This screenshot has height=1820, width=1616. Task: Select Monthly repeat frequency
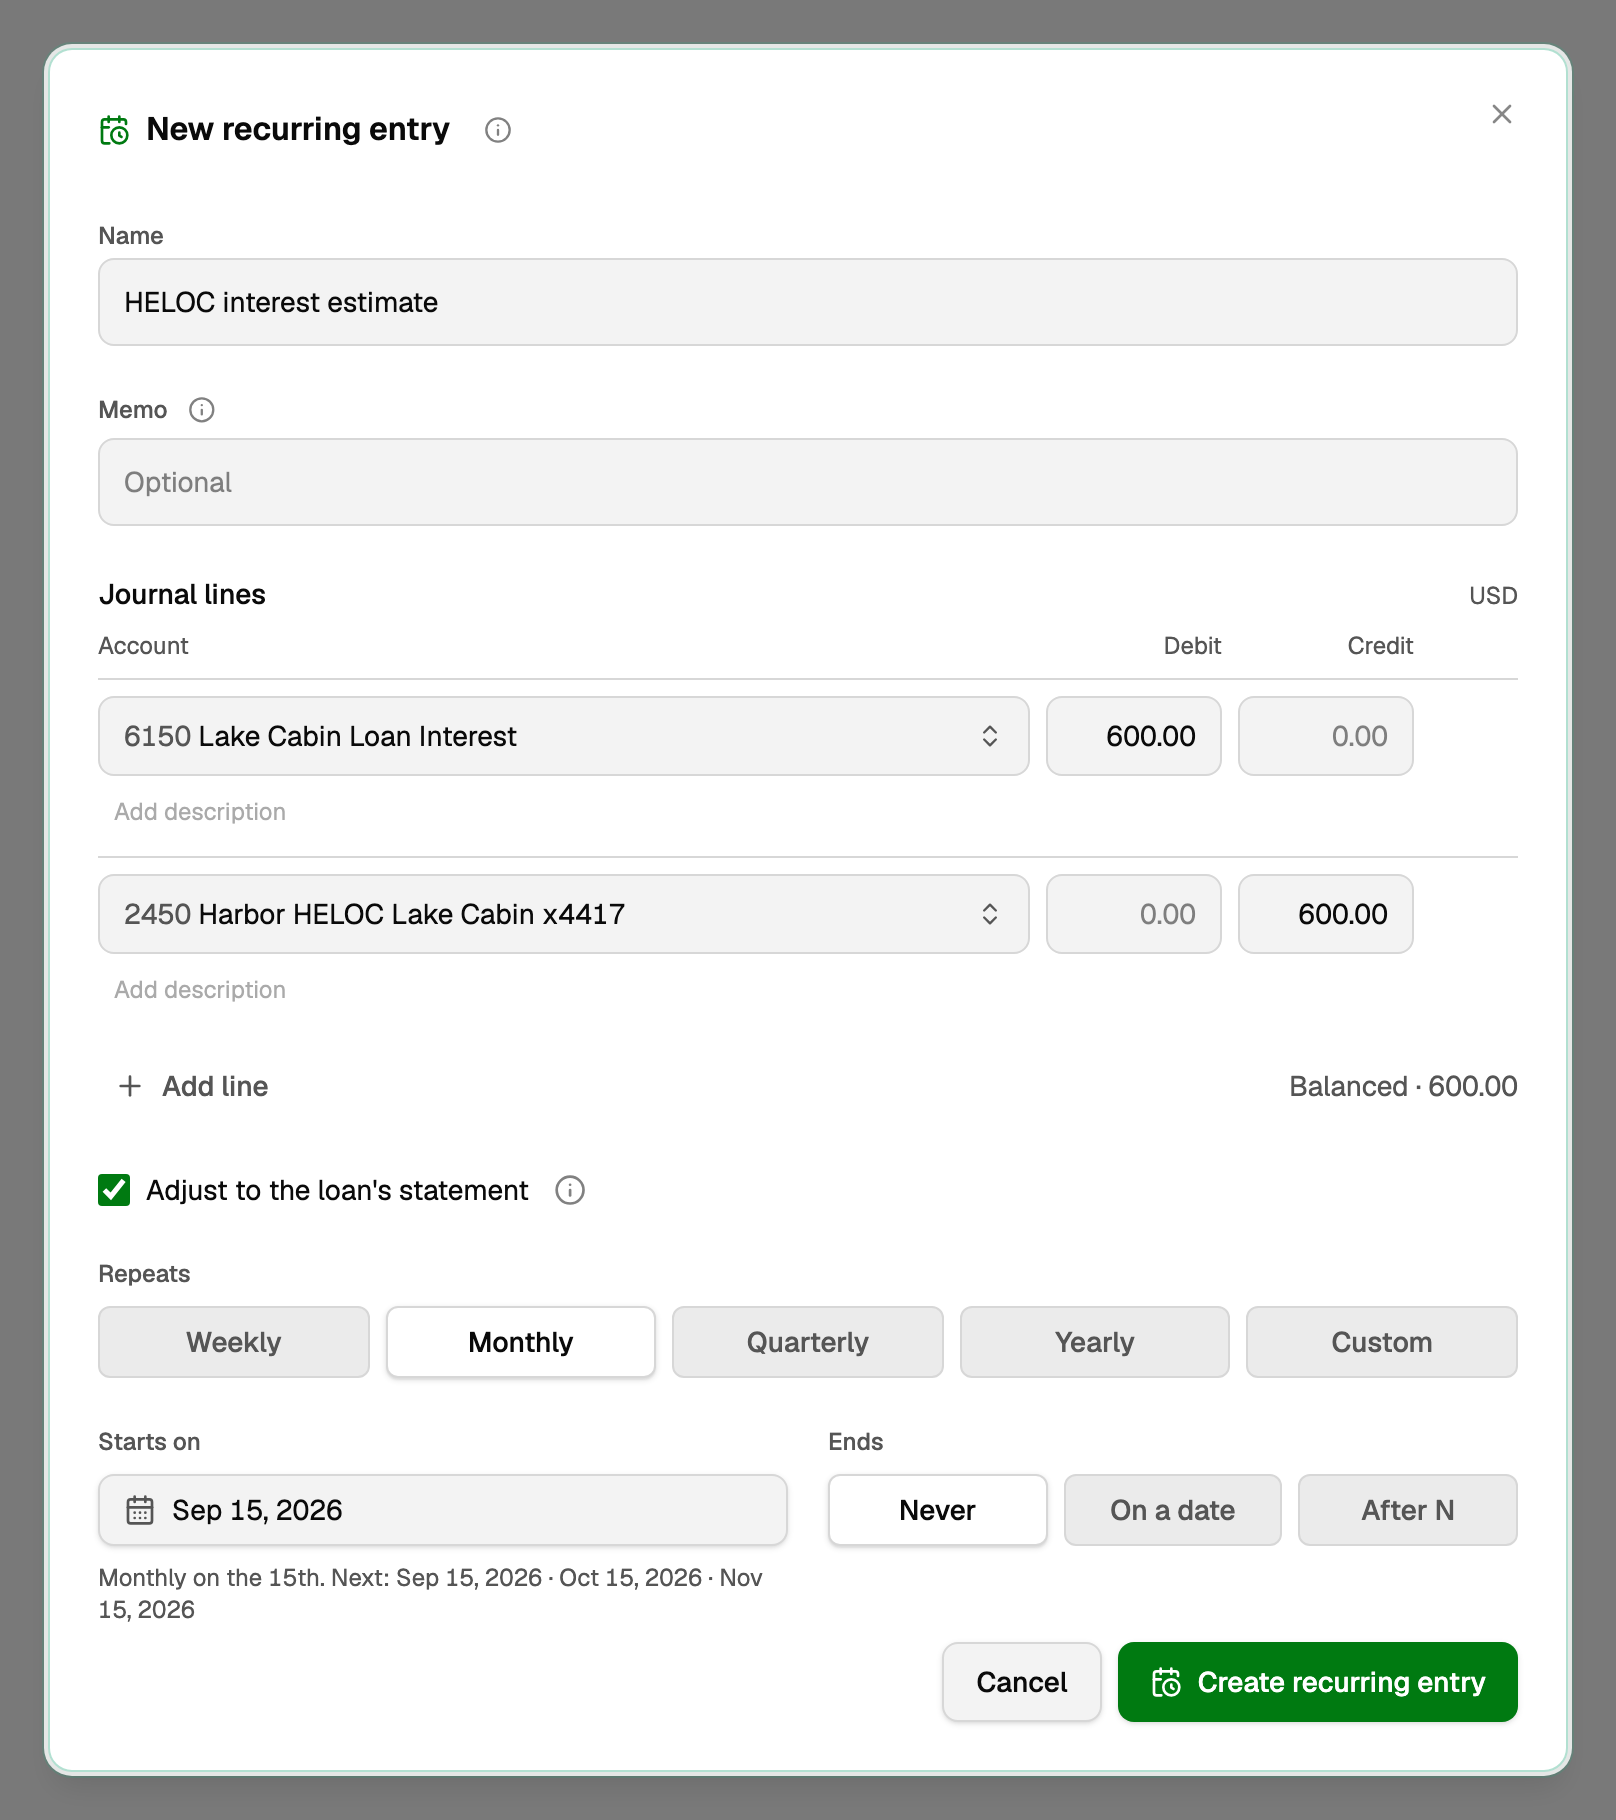click(521, 1342)
